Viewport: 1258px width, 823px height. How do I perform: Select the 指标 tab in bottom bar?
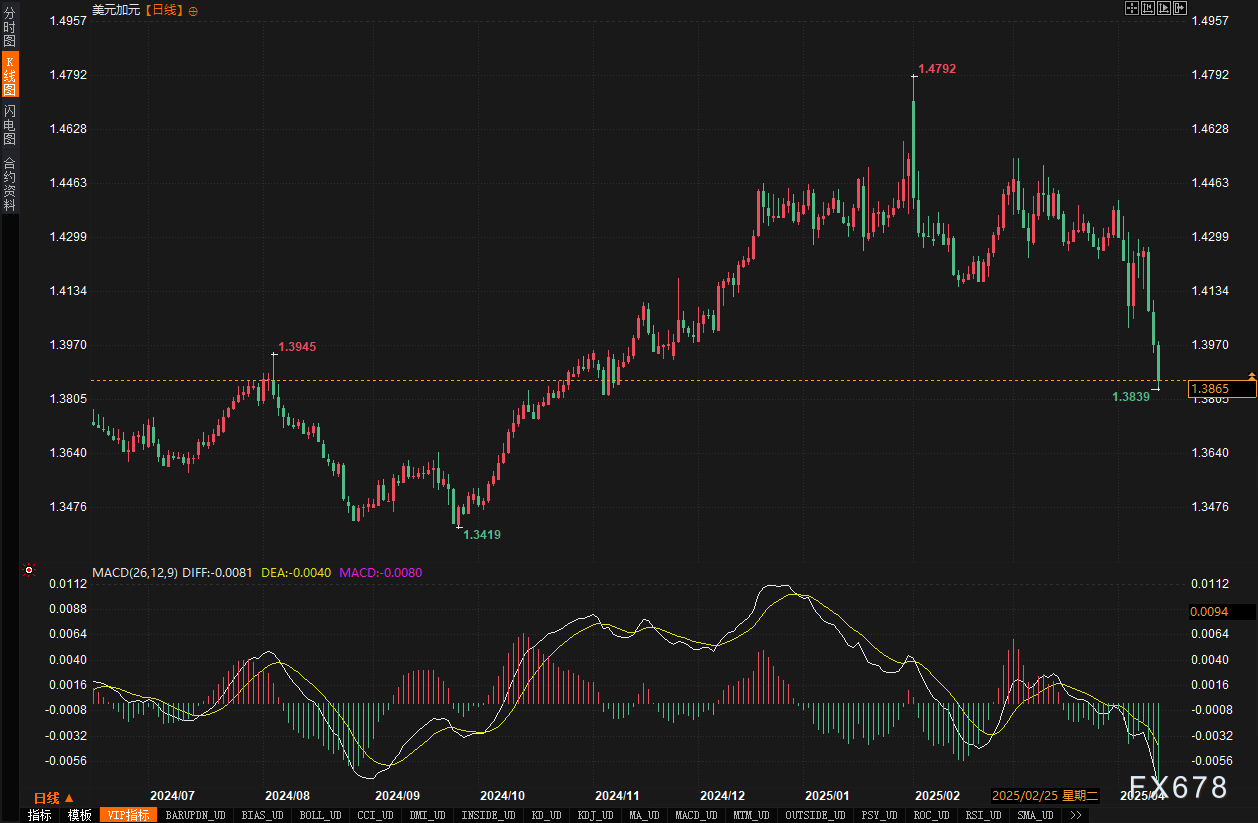39,815
